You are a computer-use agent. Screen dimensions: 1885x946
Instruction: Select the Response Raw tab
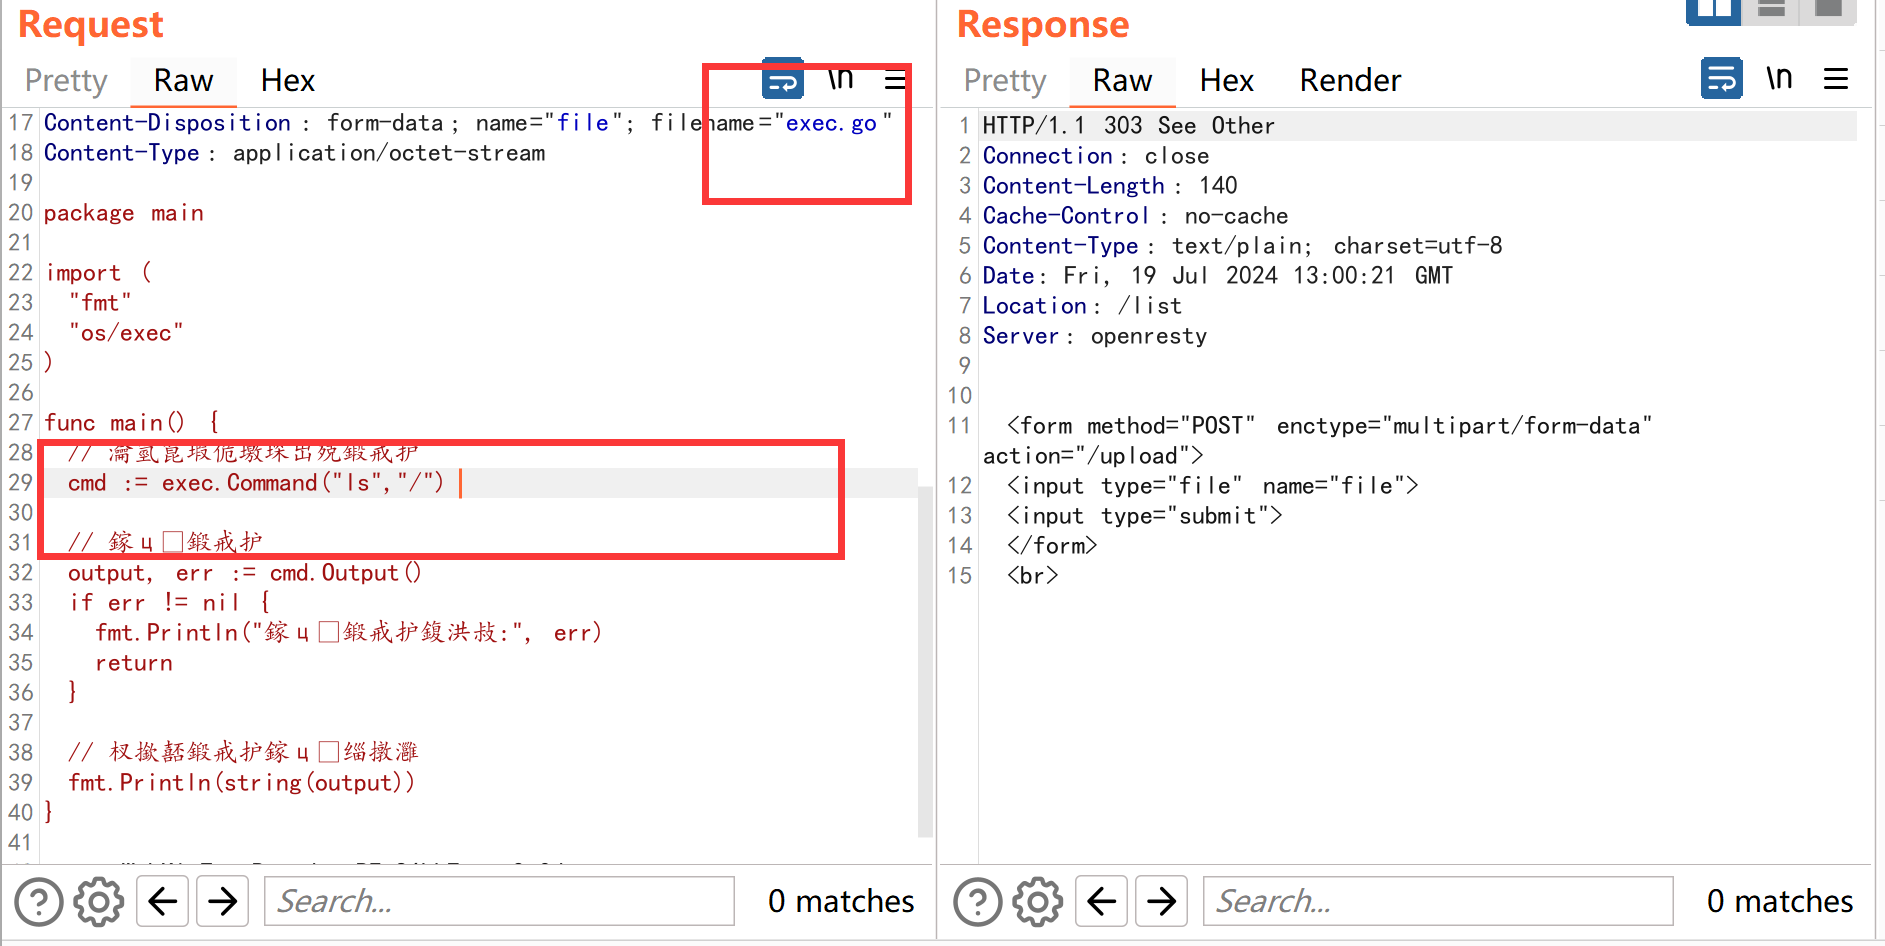(1122, 80)
